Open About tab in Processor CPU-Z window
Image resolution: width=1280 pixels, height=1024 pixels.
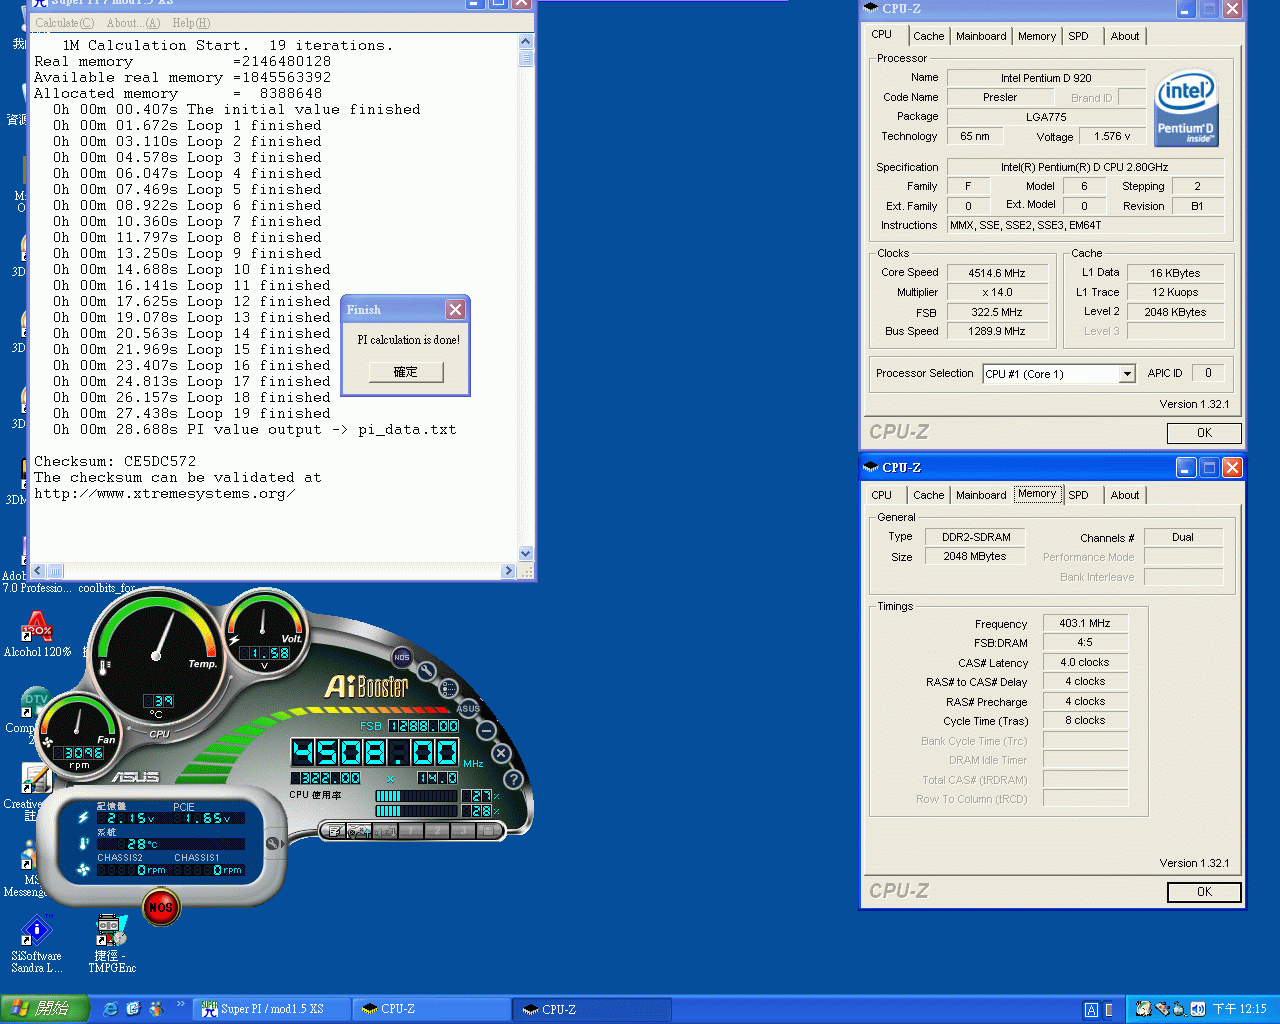click(x=1124, y=36)
